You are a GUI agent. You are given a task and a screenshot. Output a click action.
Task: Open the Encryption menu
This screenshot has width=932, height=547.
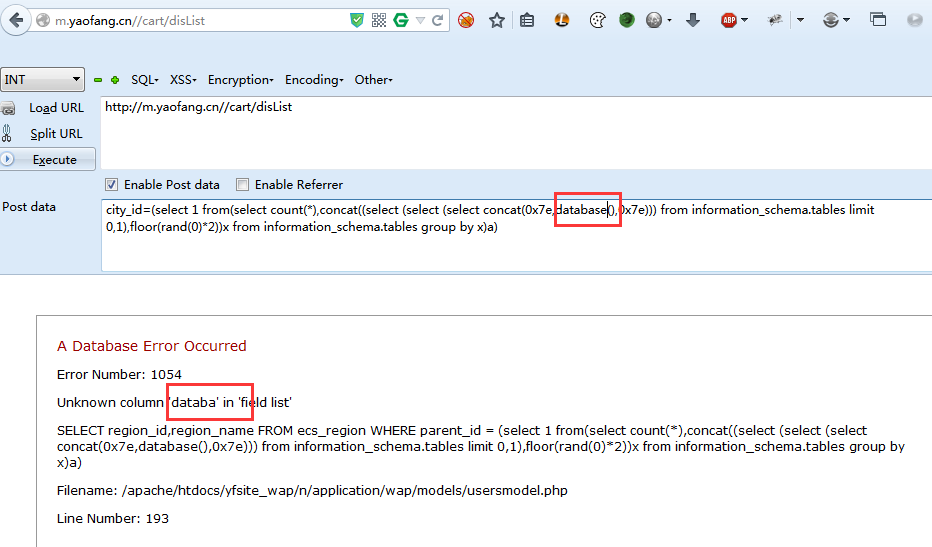point(241,80)
